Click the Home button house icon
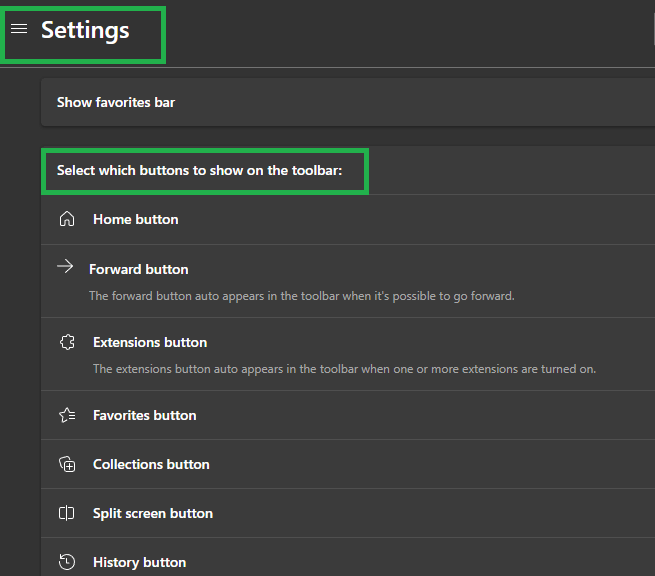The height and width of the screenshot is (576, 655). pos(67,219)
